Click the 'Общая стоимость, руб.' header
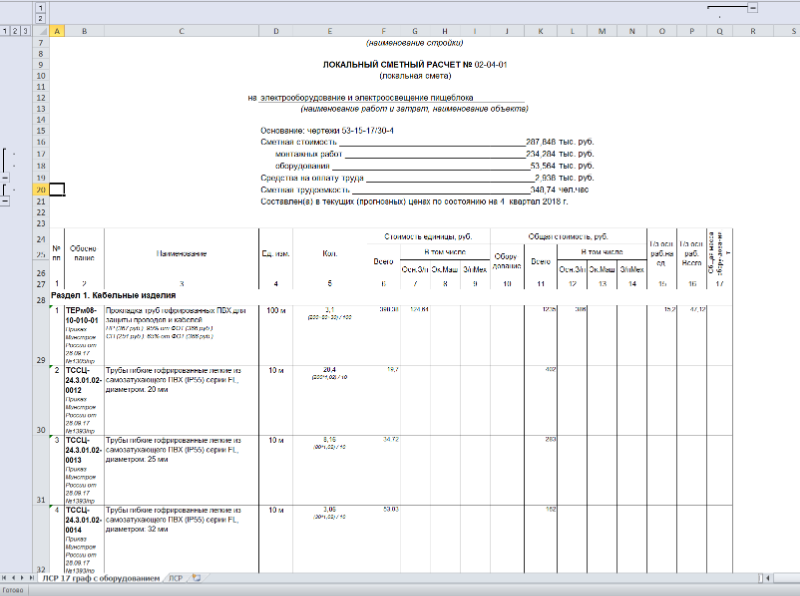 tap(568, 237)
